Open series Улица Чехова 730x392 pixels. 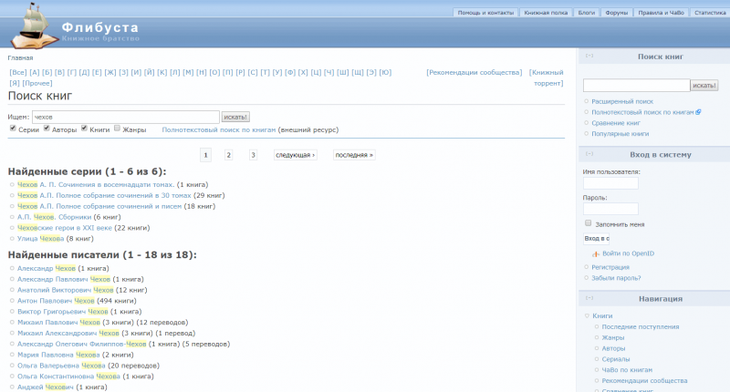pos(41,238)
